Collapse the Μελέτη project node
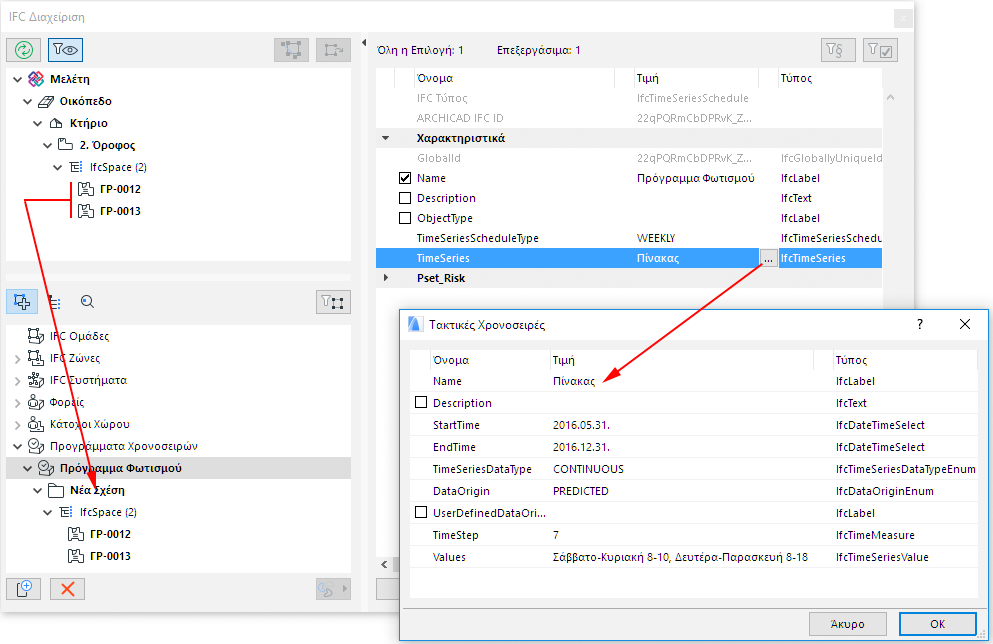The image size is (993, 644). tap(17, 79)
